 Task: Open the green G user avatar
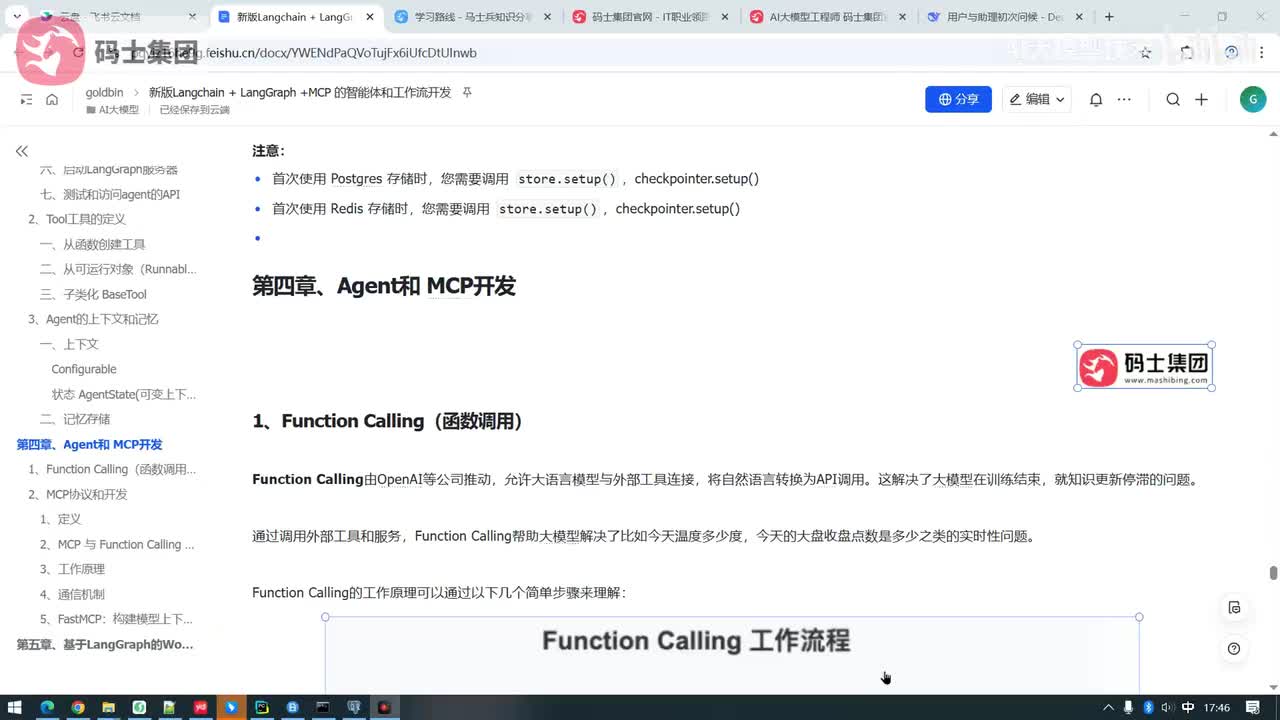tap(1252, 99)
